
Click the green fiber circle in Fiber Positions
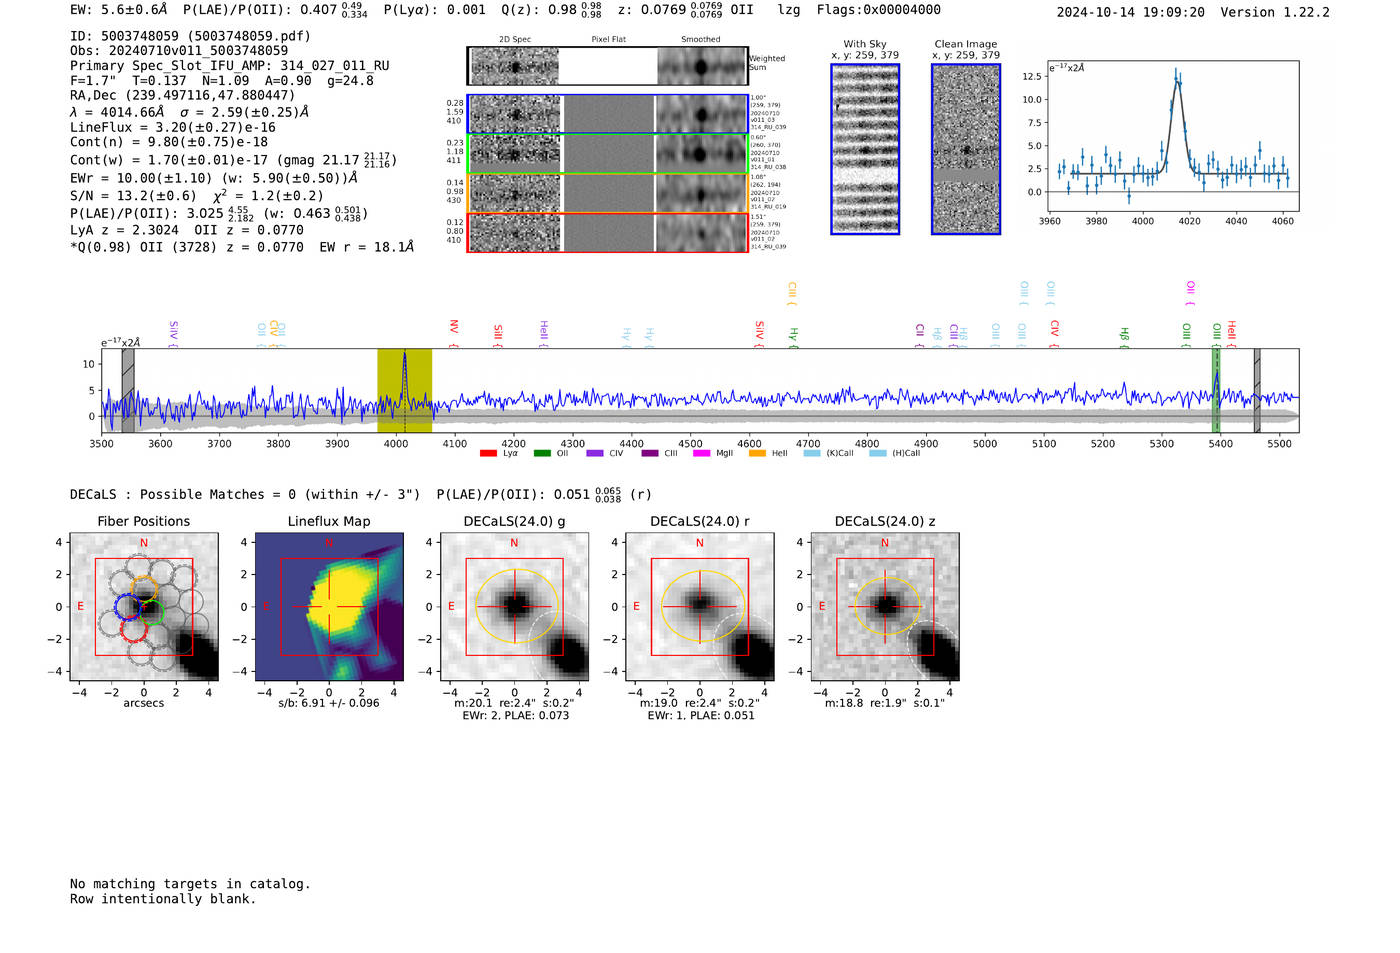(151, 612)
